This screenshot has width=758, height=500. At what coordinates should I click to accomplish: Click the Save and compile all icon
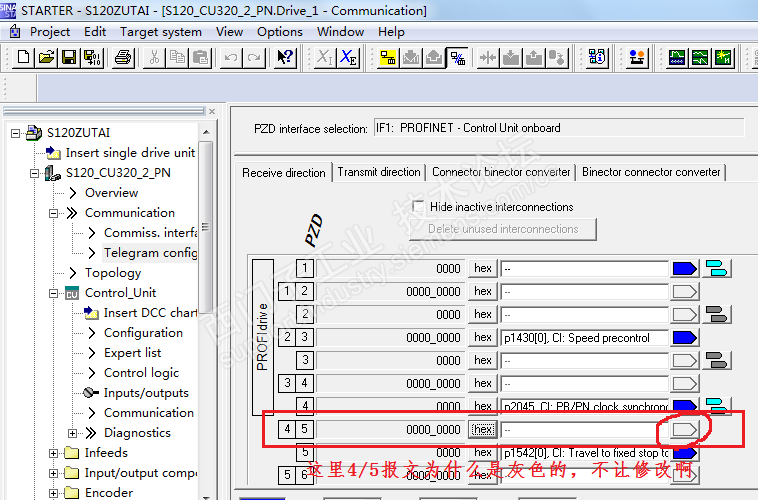coord(92,58)
